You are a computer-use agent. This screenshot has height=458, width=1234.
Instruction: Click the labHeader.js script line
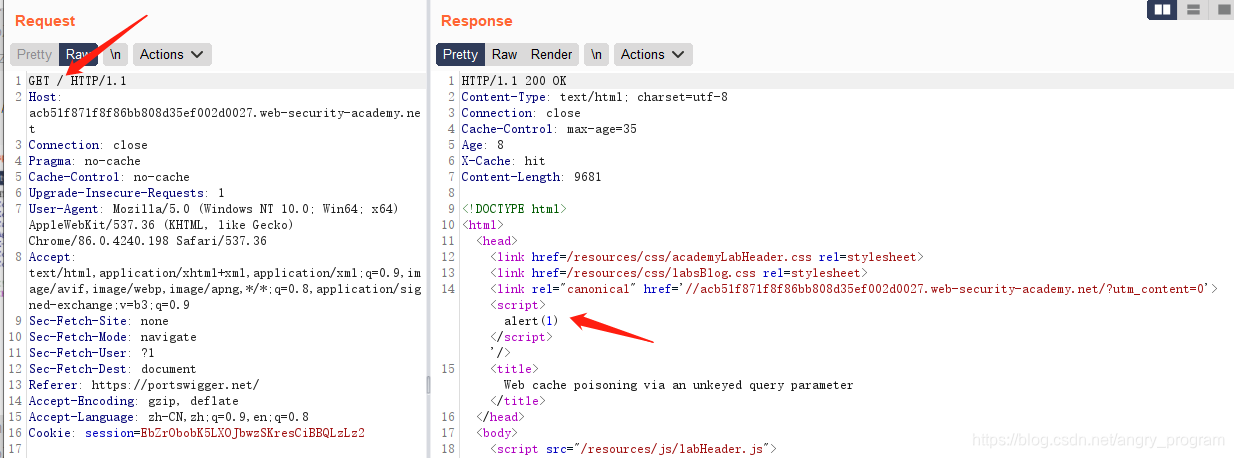click(x=633, y=449)
